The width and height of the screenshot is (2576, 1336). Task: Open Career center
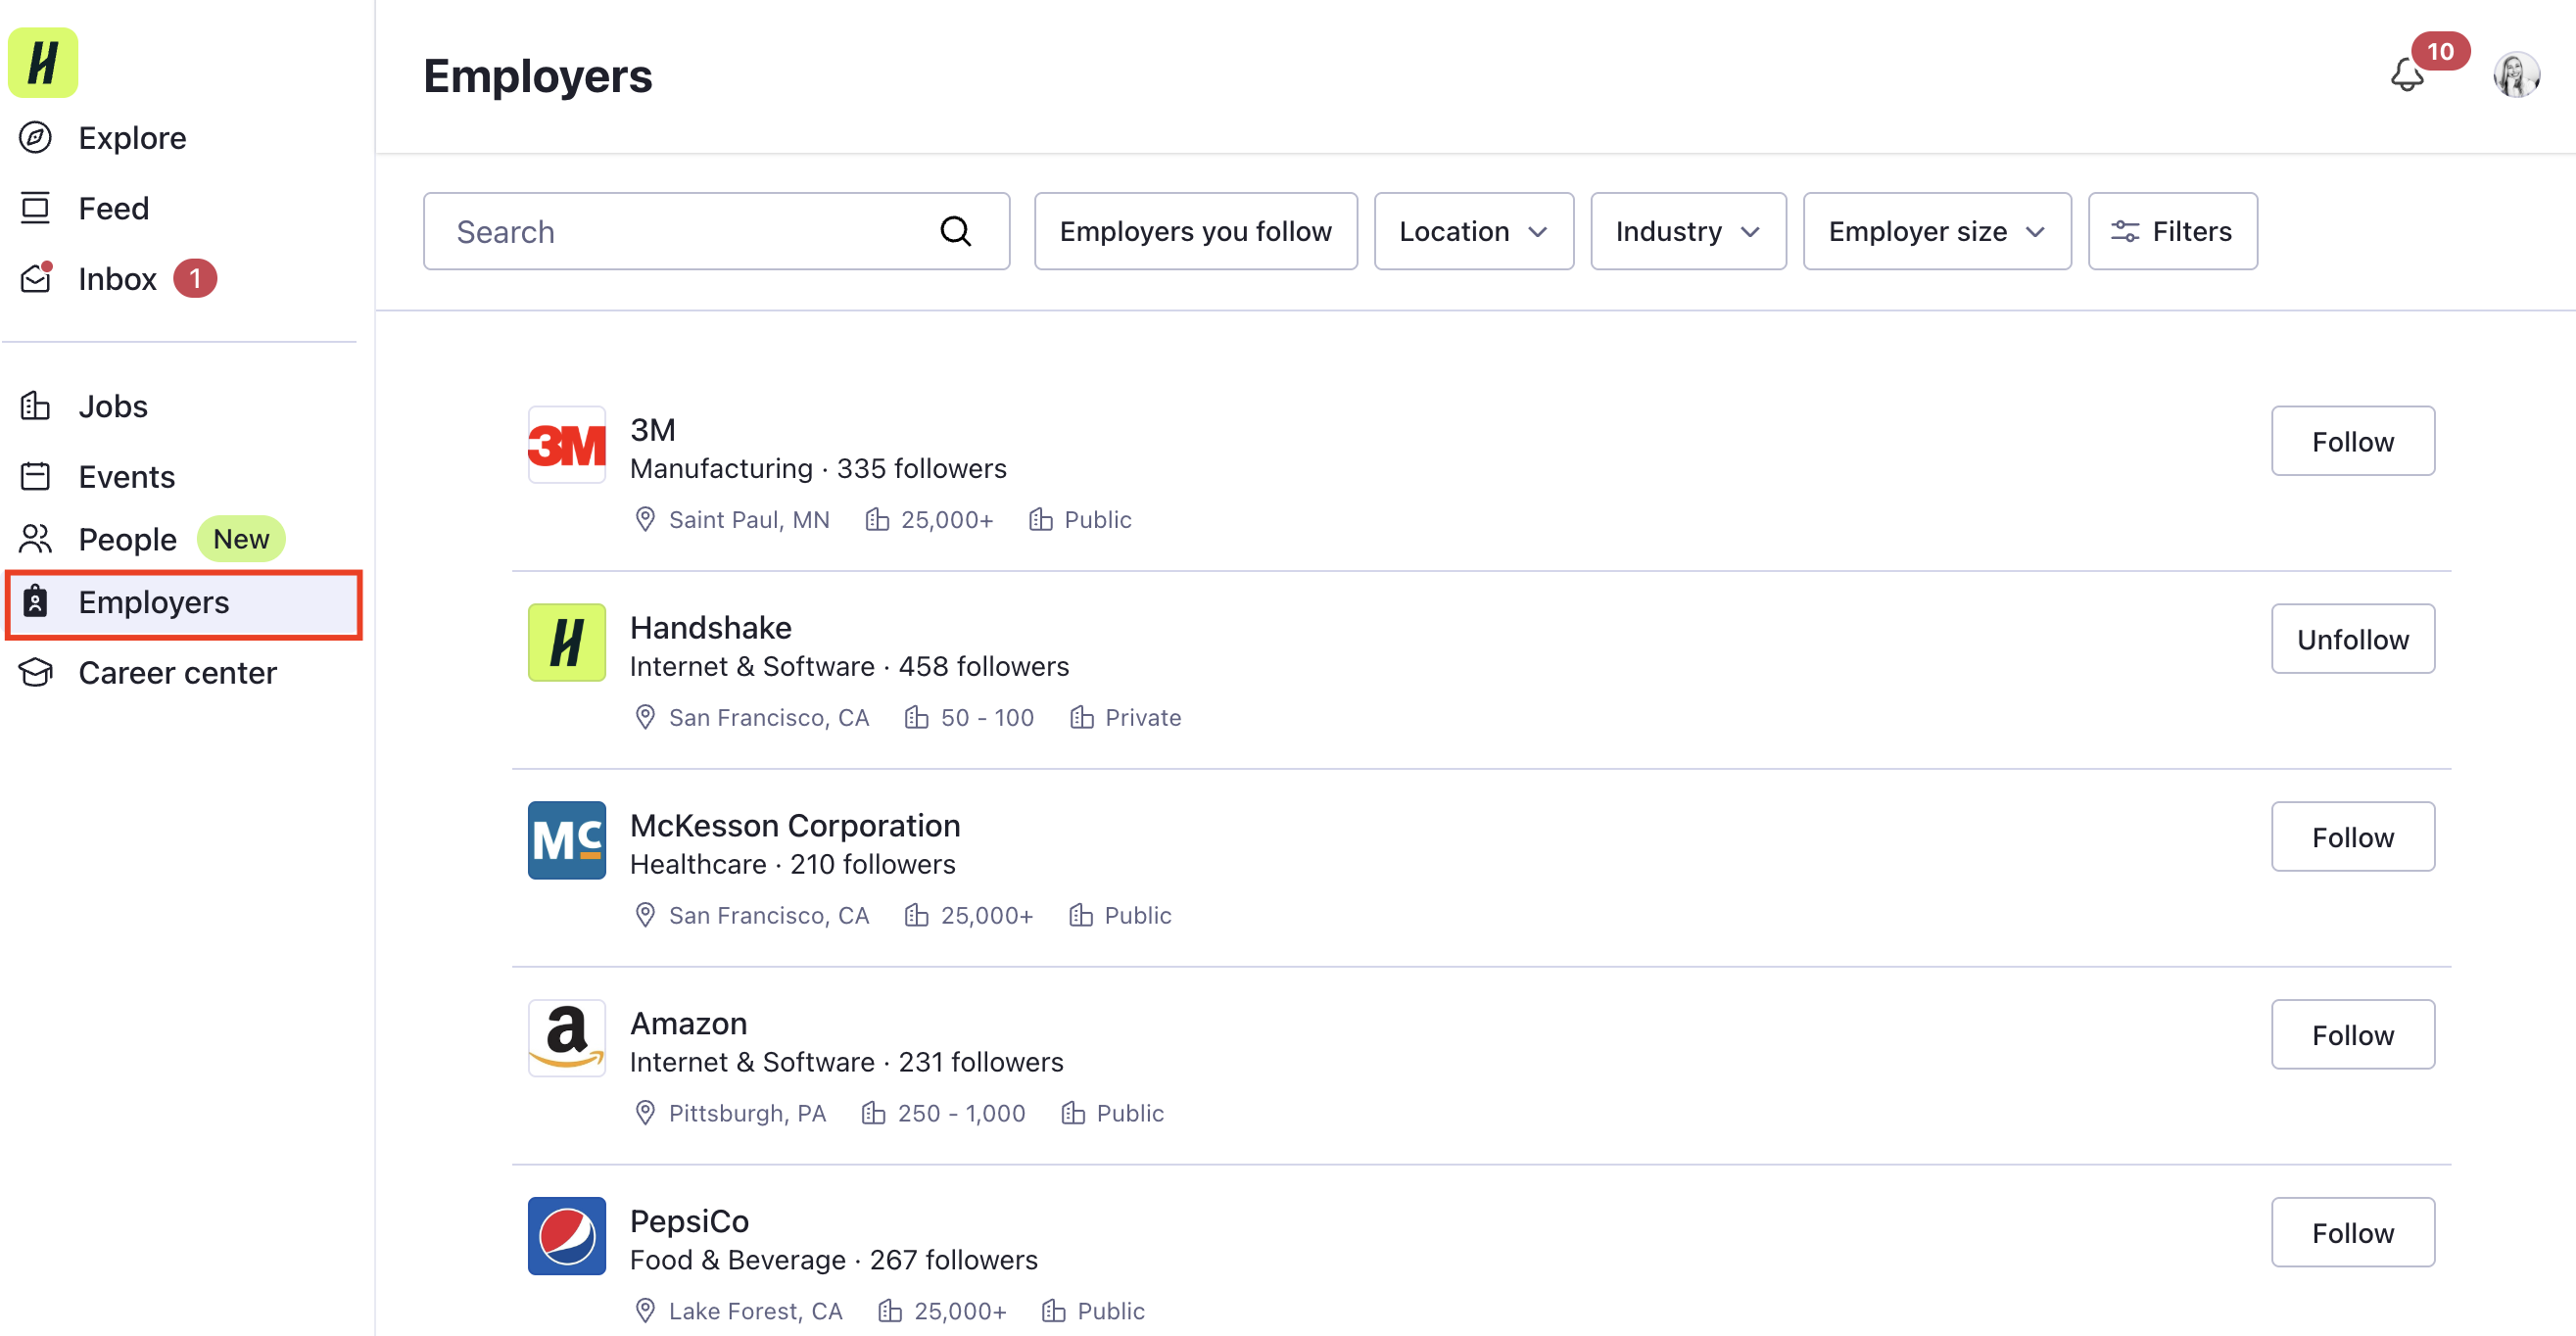tap(177, 672)
